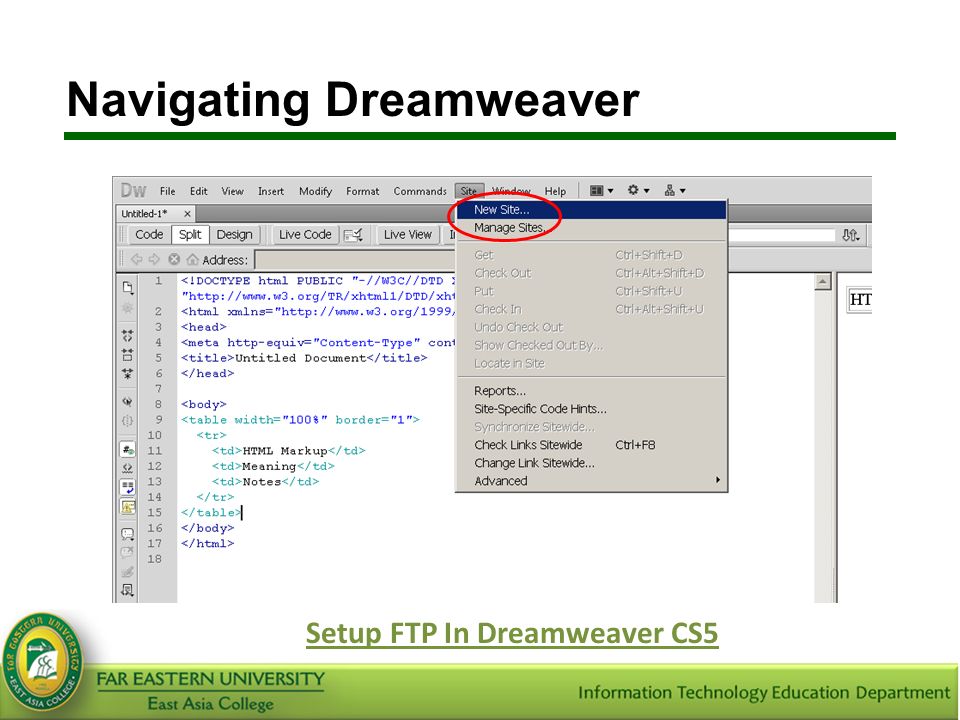Click Select Parent Tag icon

127,402
